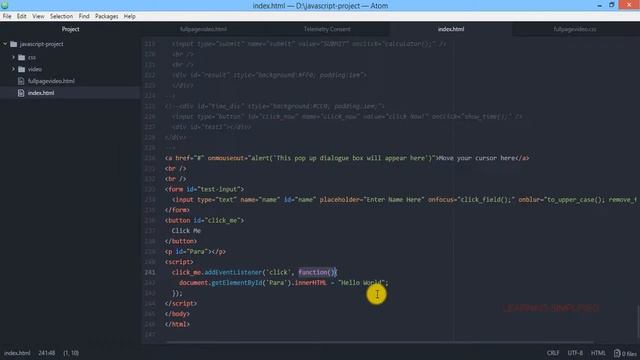
Task: Open the Find menu
Action: (x=84, y=16)
